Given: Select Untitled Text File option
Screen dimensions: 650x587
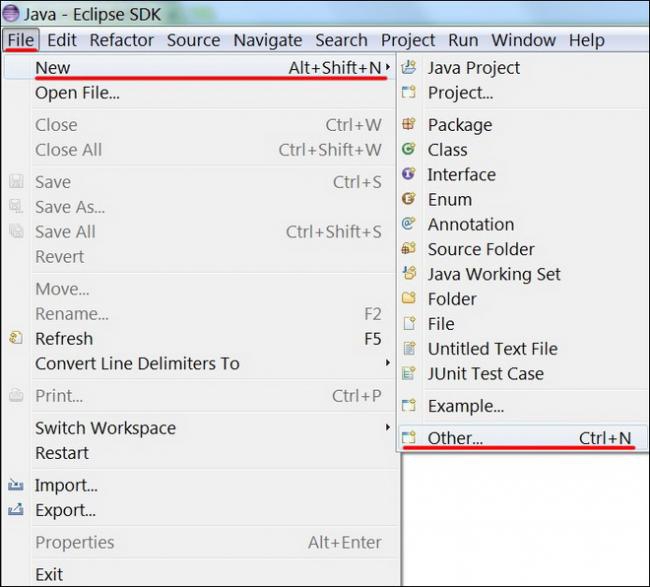Looking at the screenshot, I should click(x=492, y=349).
